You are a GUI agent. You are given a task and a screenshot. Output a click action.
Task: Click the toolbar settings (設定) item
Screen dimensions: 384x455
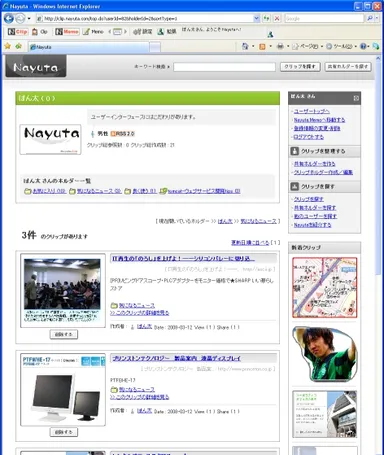tap(143, 32)
